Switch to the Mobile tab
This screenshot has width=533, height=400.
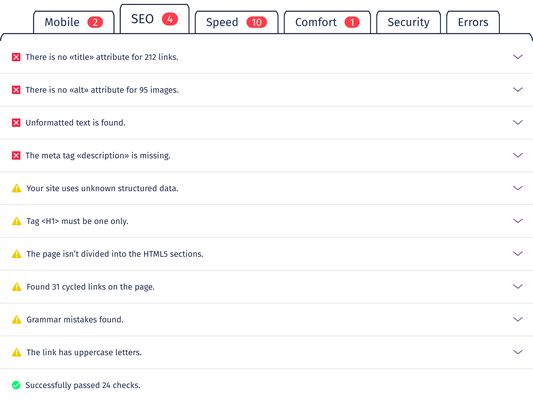[x=74, y=22]
